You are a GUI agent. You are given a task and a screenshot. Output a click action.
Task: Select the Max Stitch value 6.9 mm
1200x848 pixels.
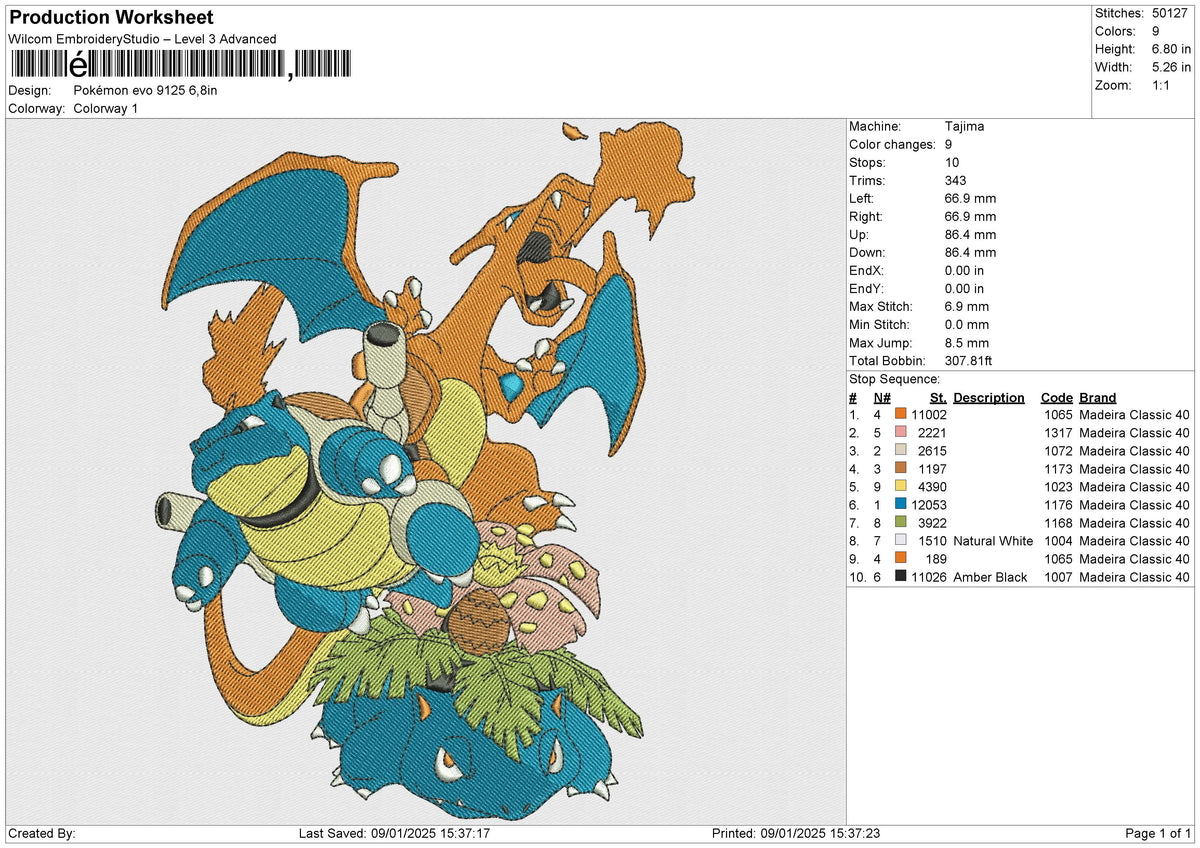pyautogui.click(x=967, y=307)
